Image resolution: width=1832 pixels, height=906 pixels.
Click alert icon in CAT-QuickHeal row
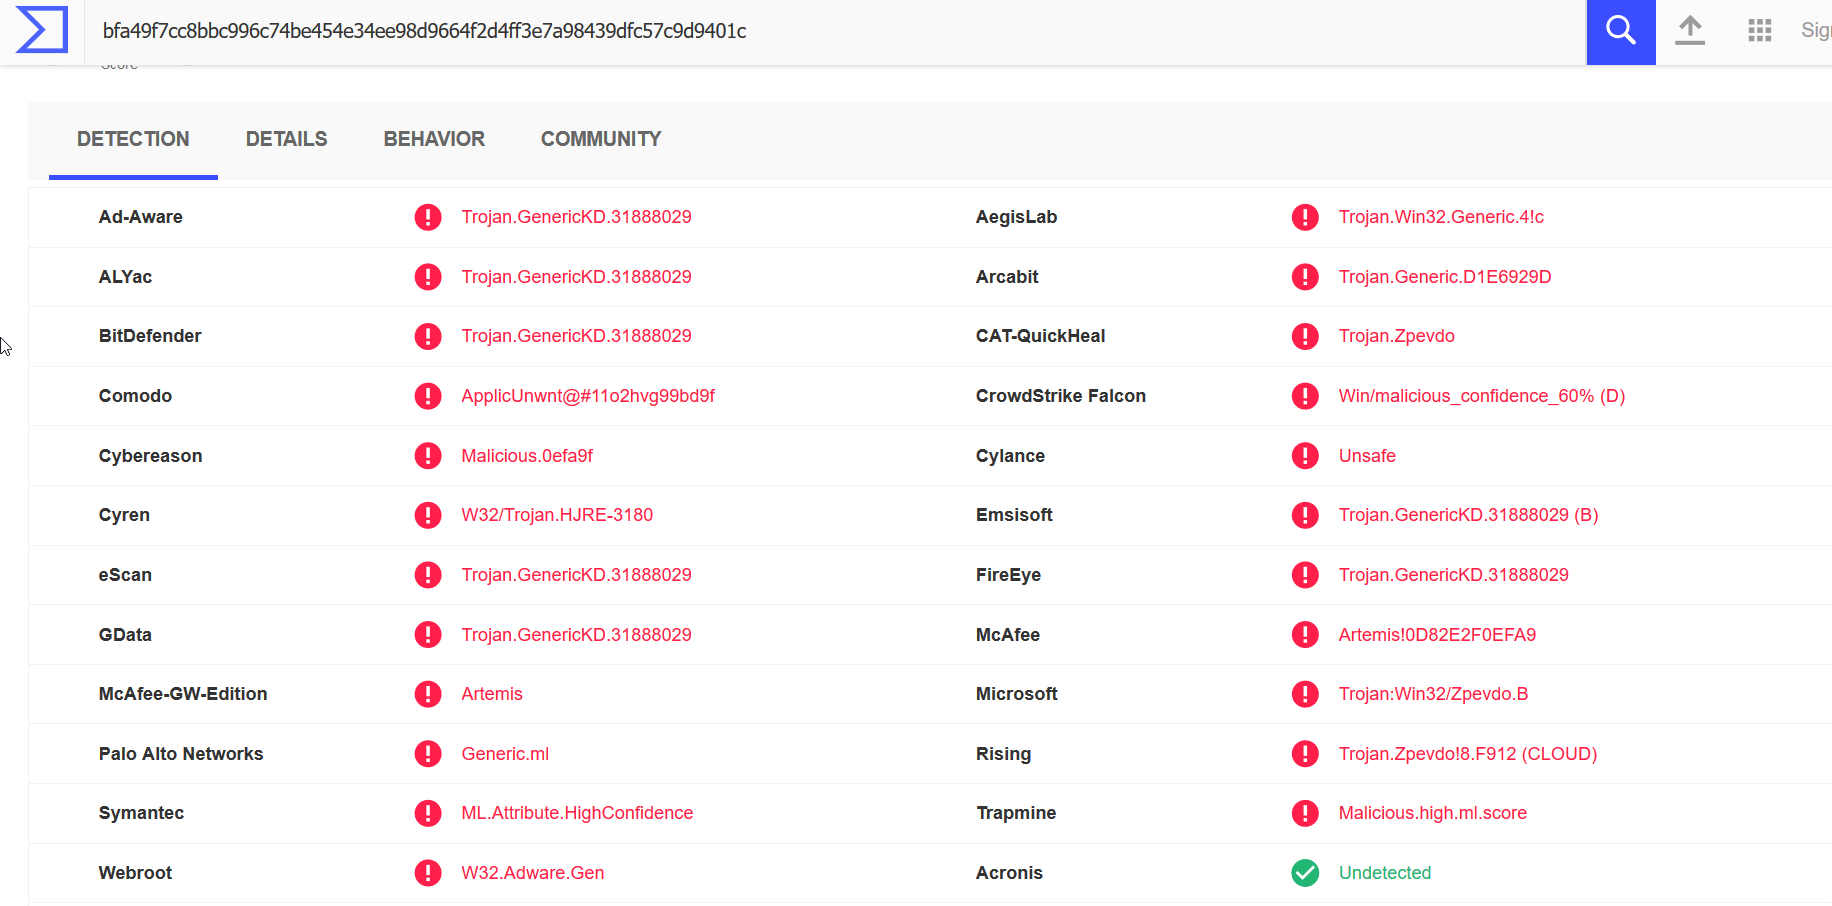click(x=1305, y=336)
